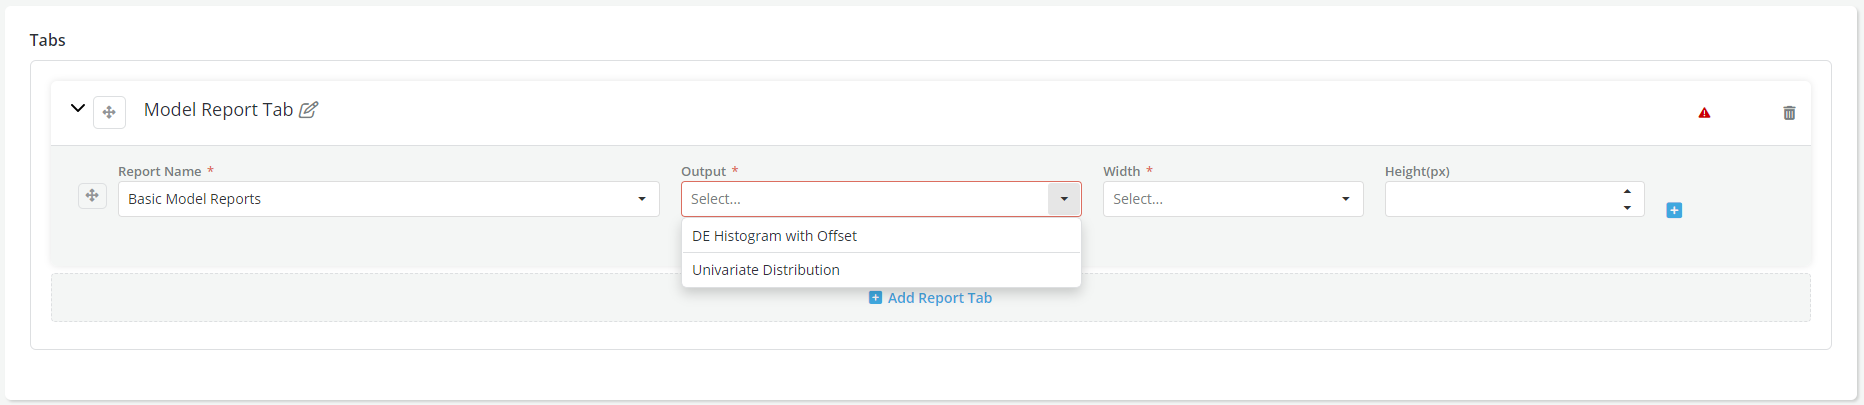Viewport: 1864px width, 405px height.
Task: Close the Output list via its arrow button
Action: (1064, 199)
